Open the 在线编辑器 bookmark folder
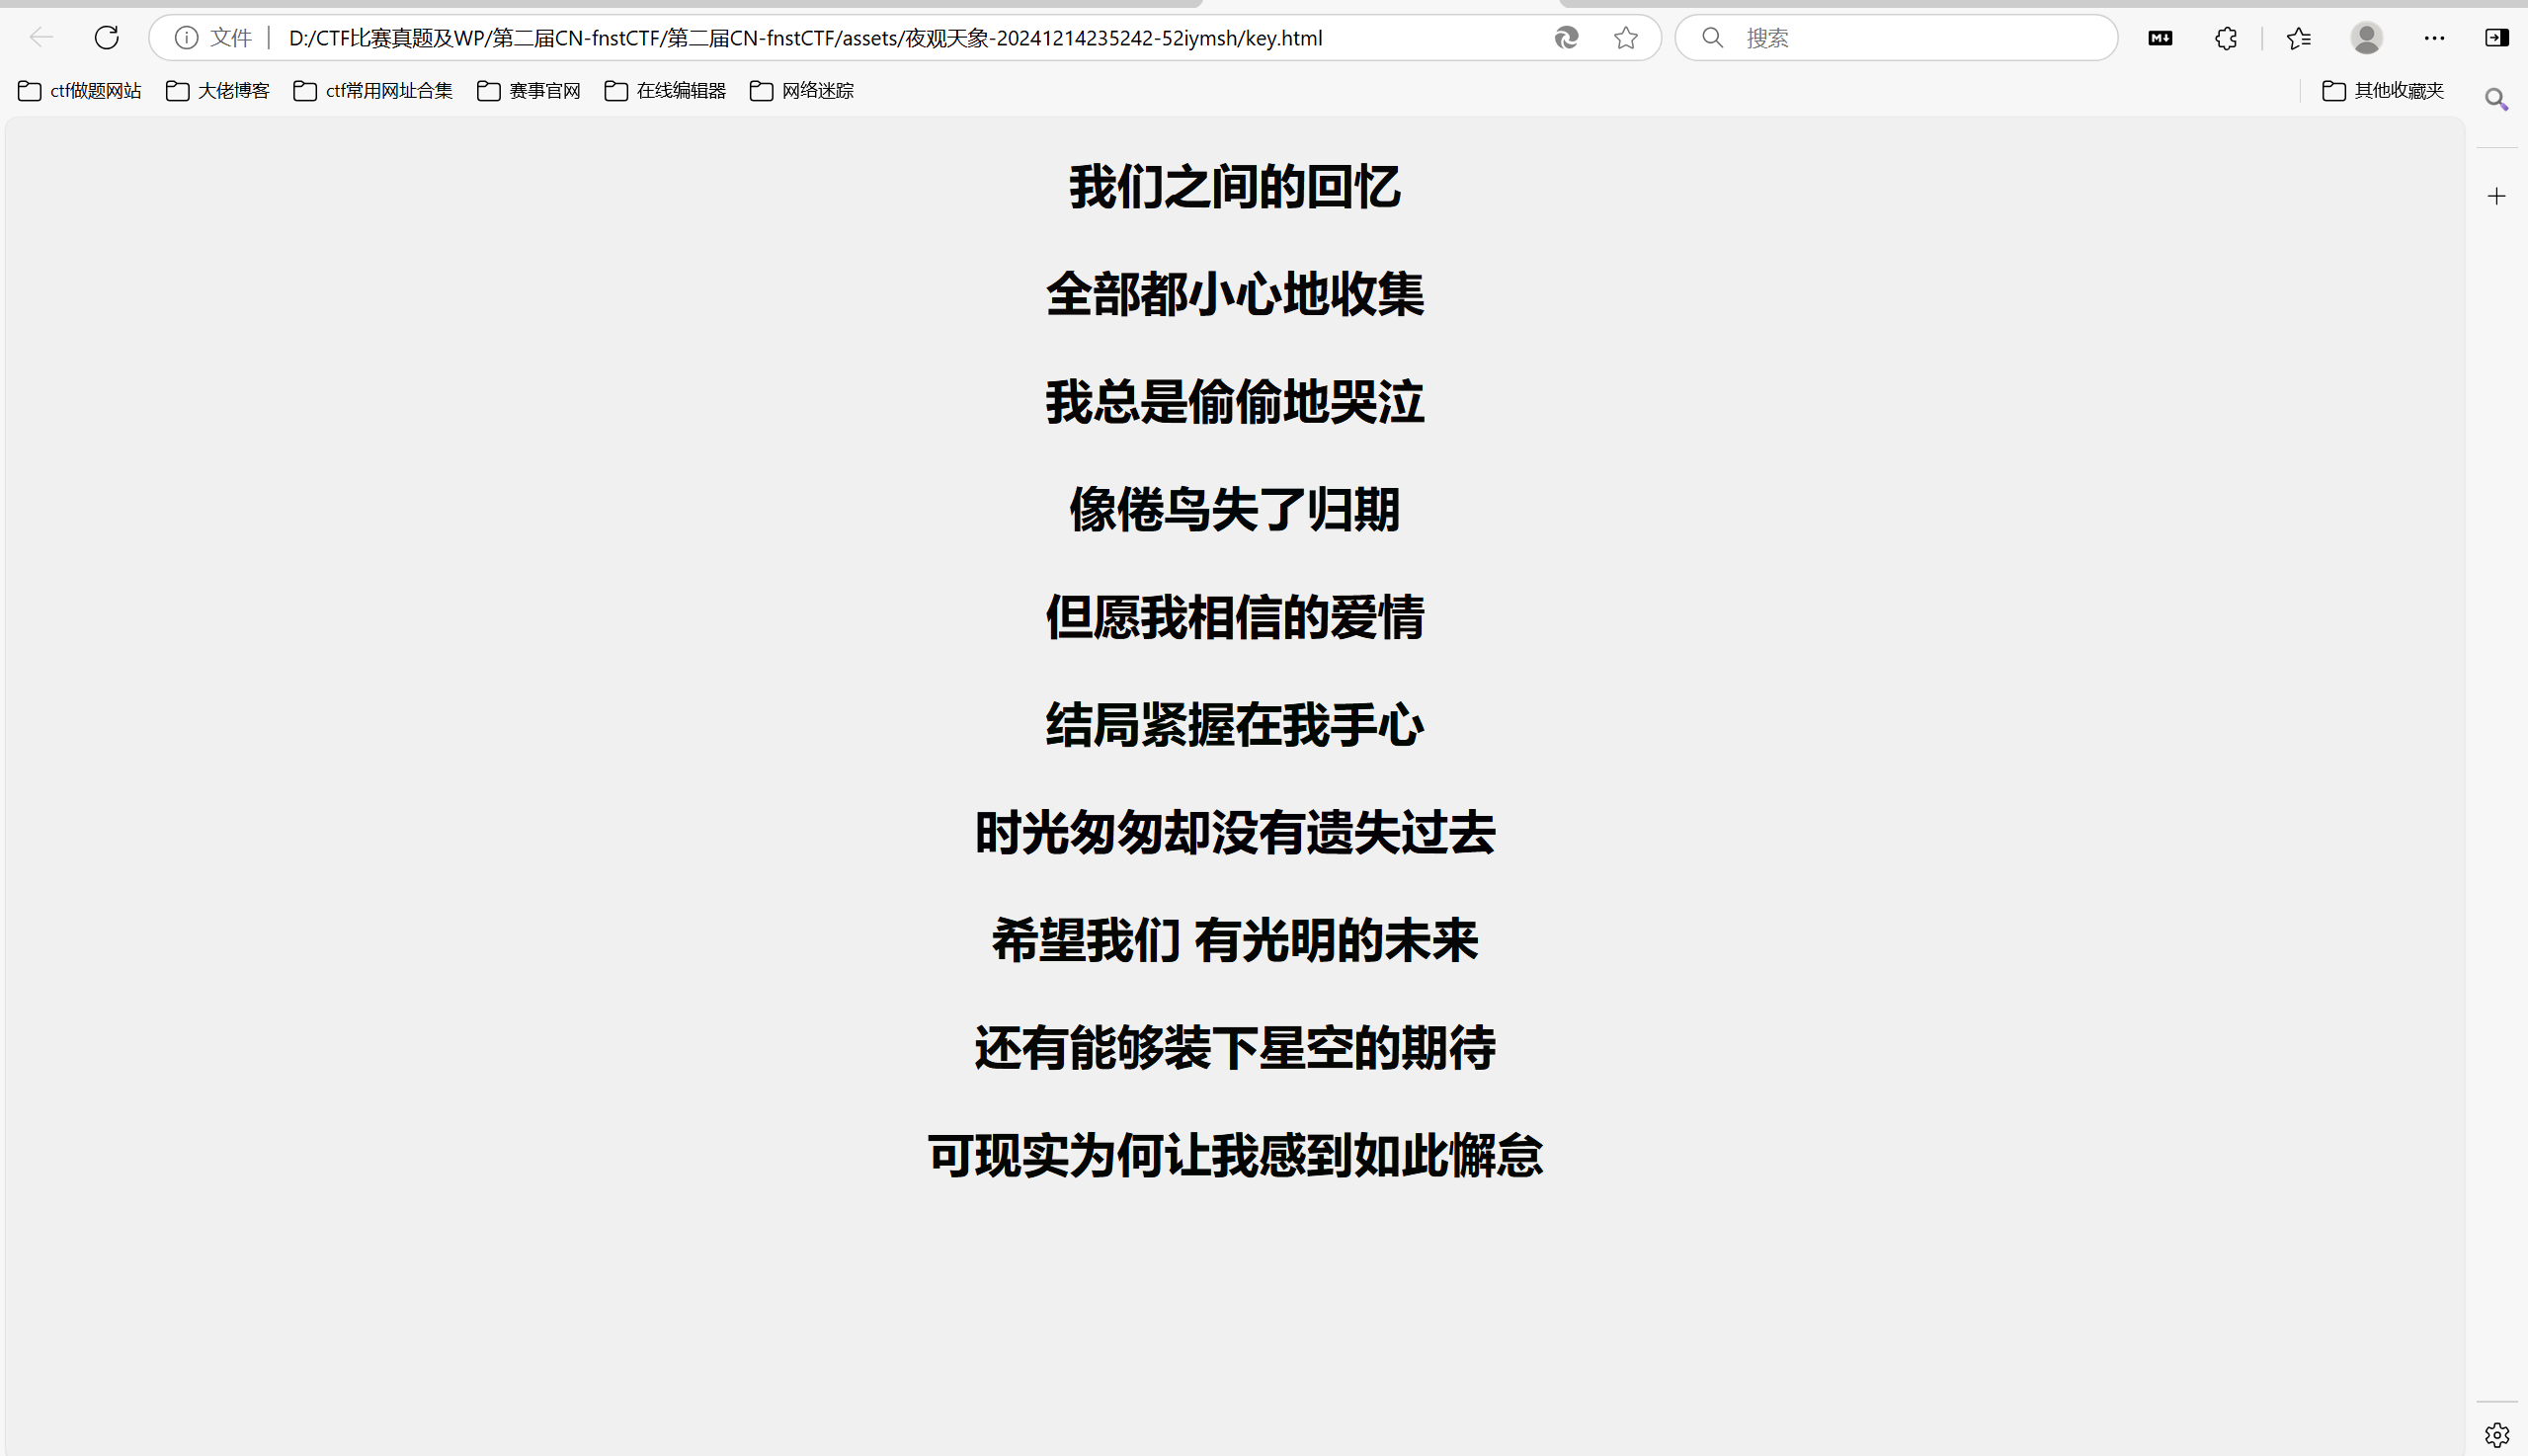 tap(665, 91)
